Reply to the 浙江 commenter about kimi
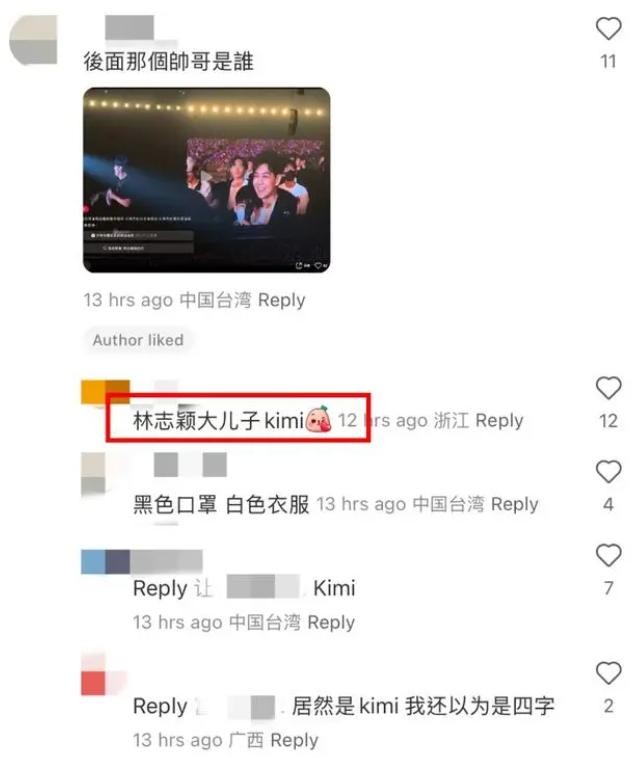This screenshot has height=758, width=635. tap(499, 421)
